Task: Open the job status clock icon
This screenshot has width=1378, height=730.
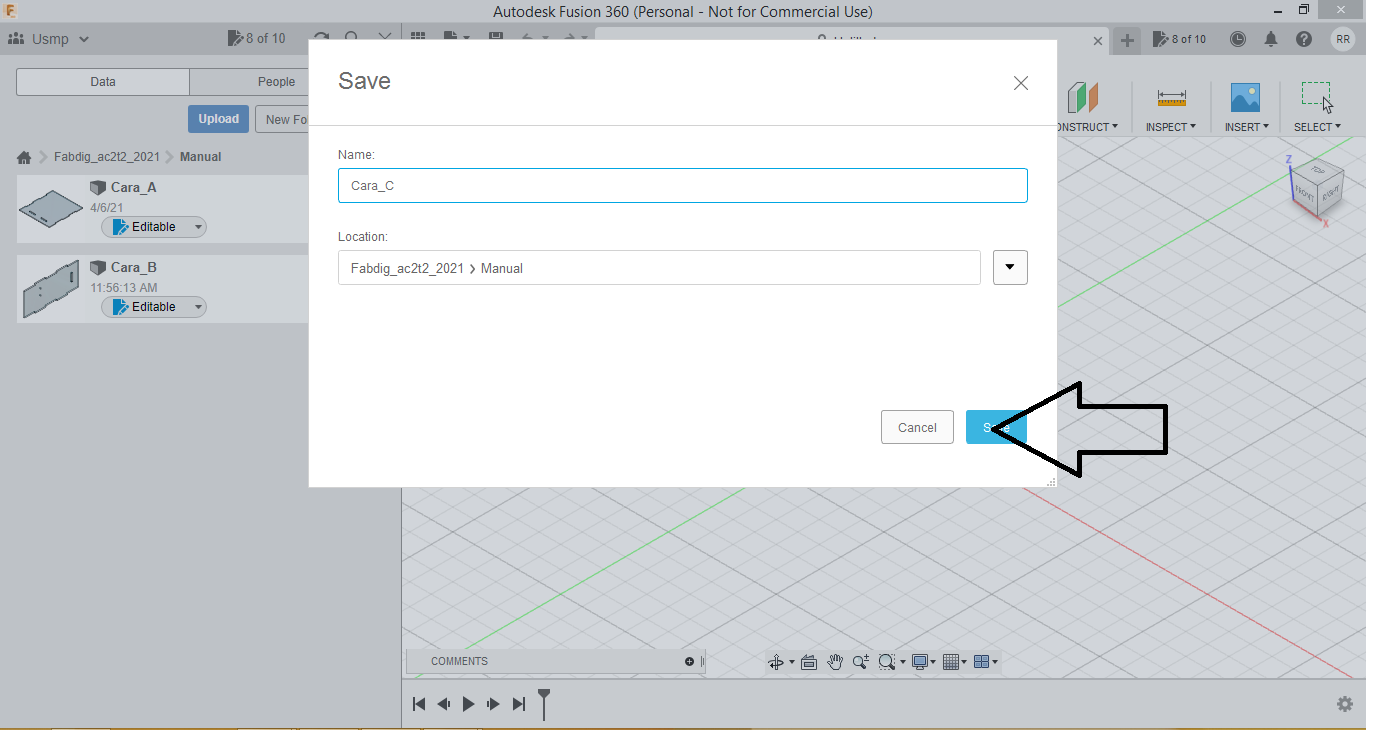Action: (x=1238, y=39)
